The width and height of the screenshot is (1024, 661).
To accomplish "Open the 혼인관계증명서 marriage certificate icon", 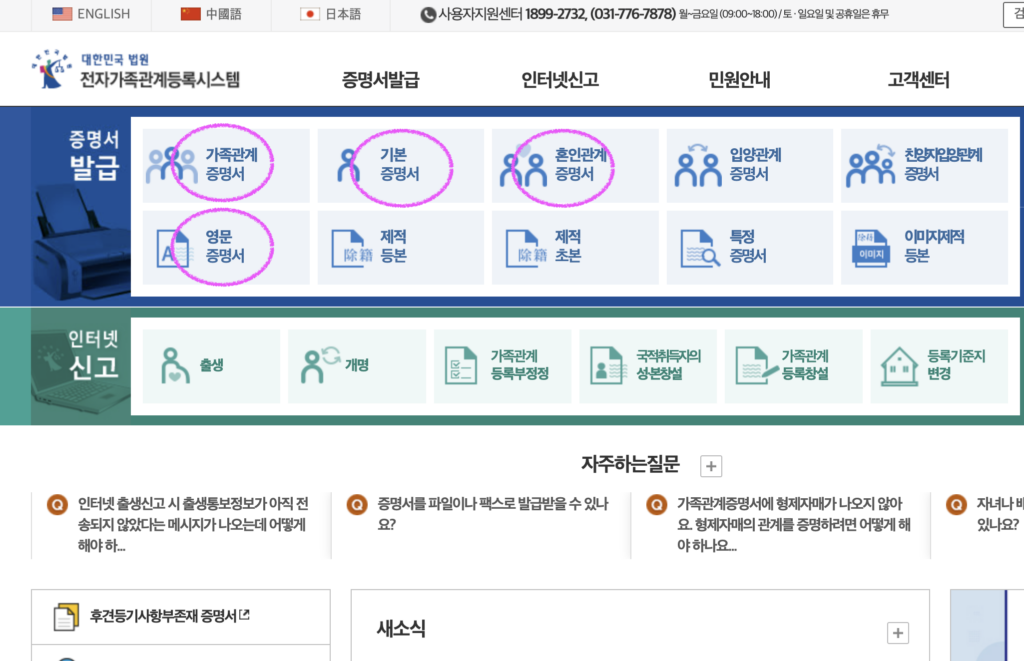I will tap(575, 165).
